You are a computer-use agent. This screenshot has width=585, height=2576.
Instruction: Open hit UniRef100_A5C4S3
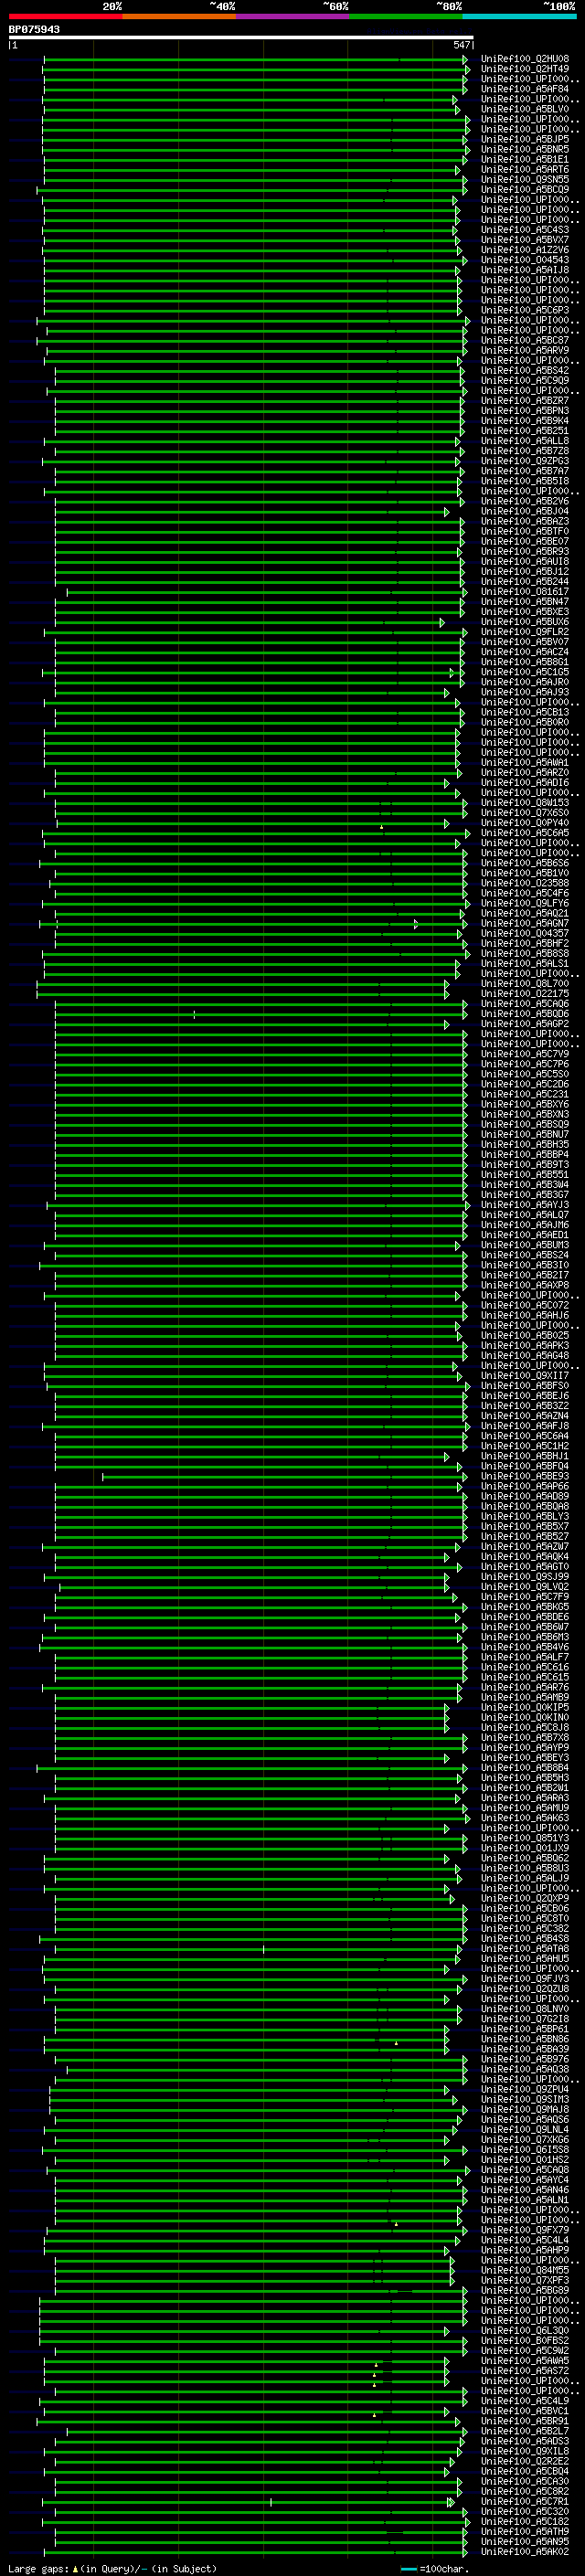coord(525,230)
